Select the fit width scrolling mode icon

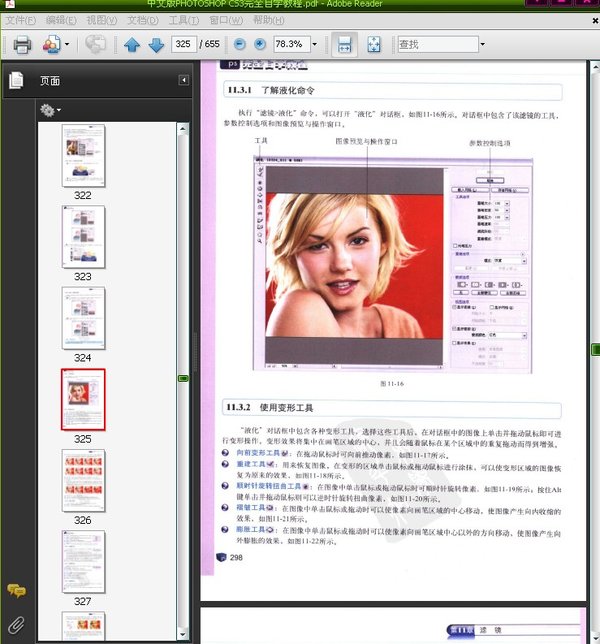pos(344,44)
